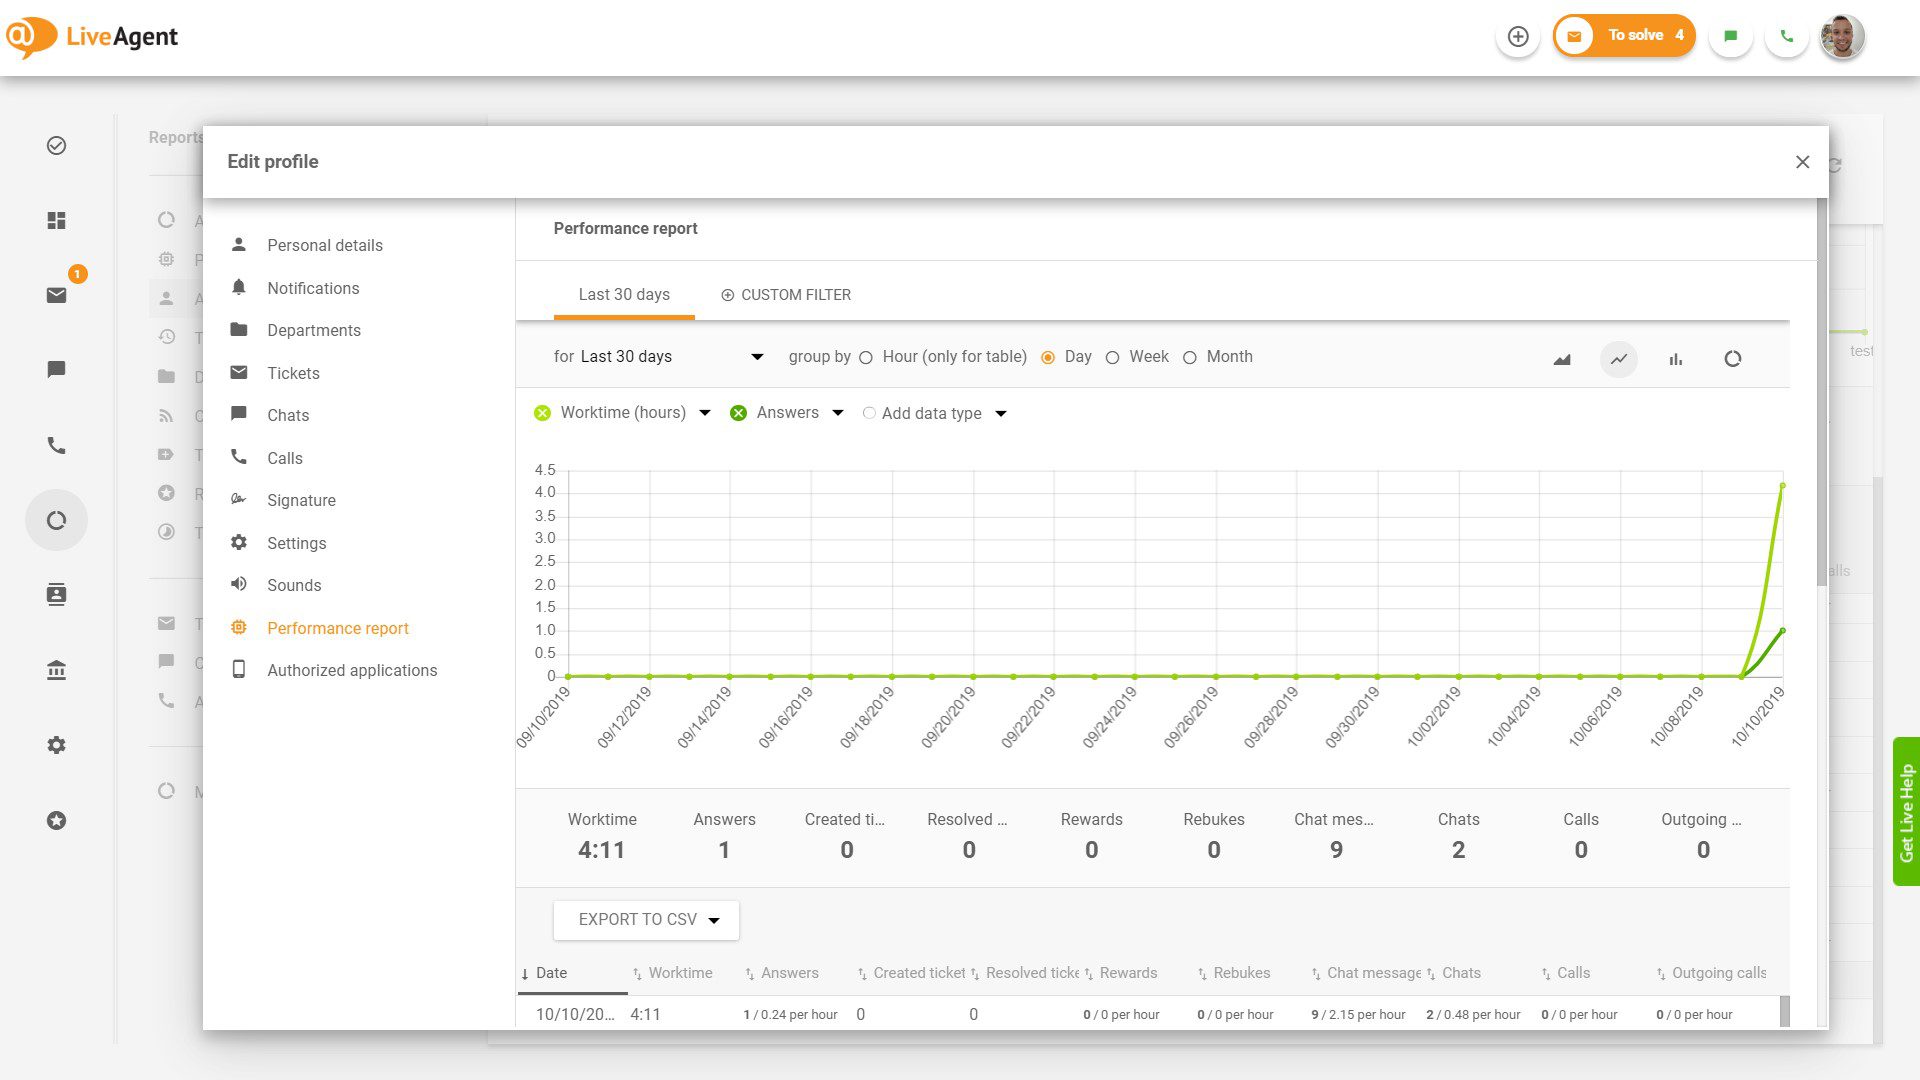
Task: Select bar chart view icon
Action: [x=1676, y=359]
